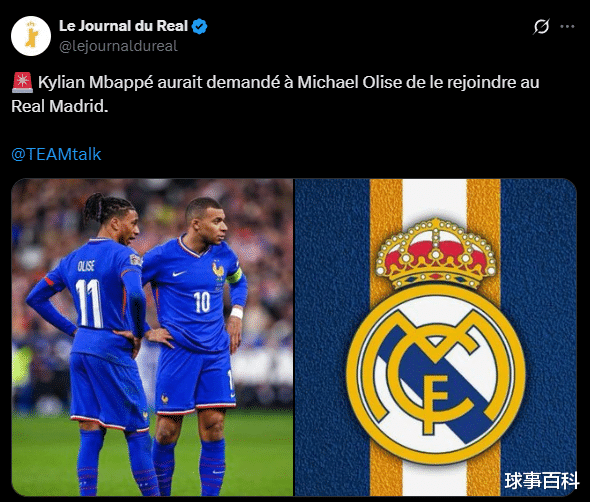
Task: Open the Le Journal du Real display name
Action: (x=123, y=26)
